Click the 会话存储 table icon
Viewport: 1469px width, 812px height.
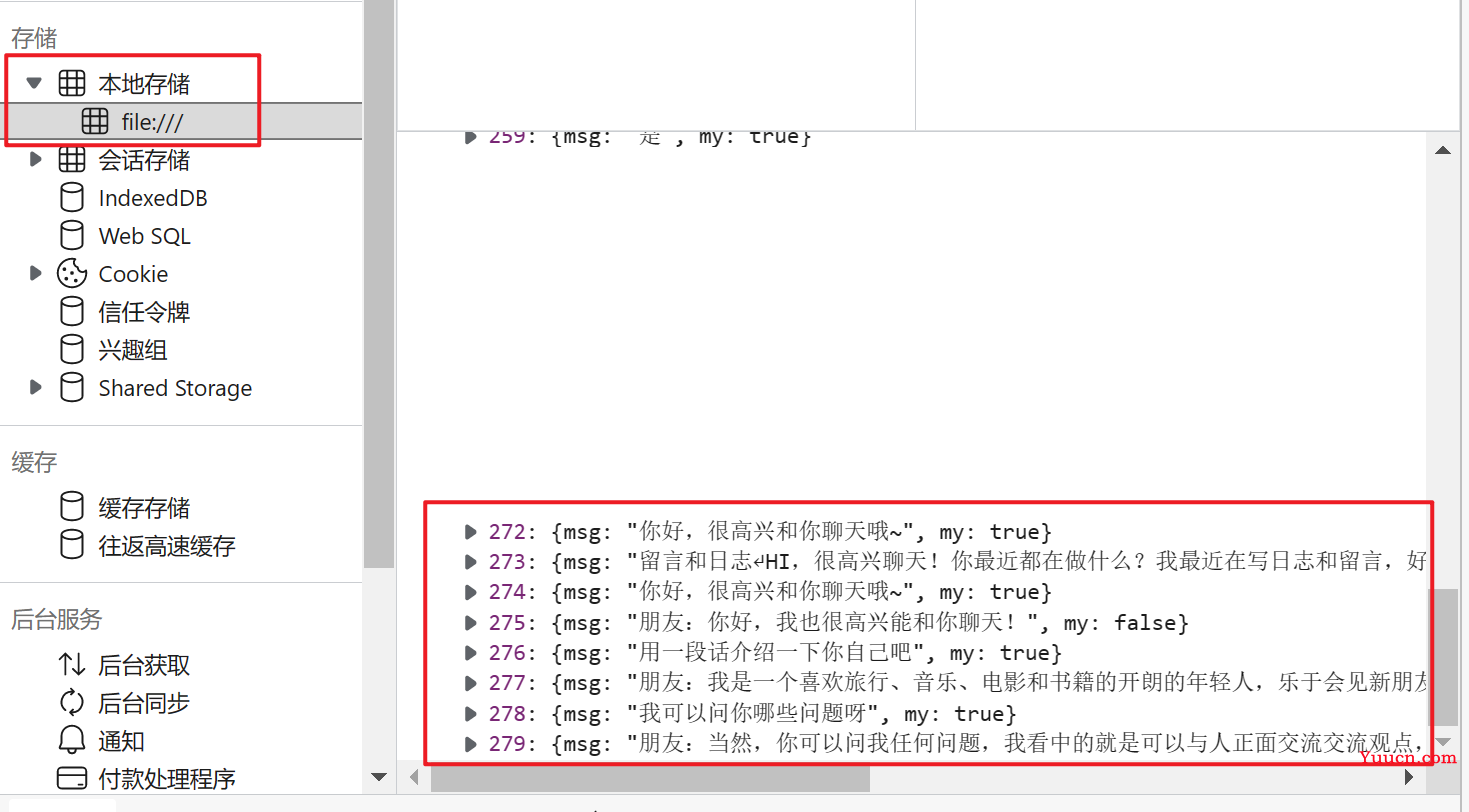click(x=72, y=159)
